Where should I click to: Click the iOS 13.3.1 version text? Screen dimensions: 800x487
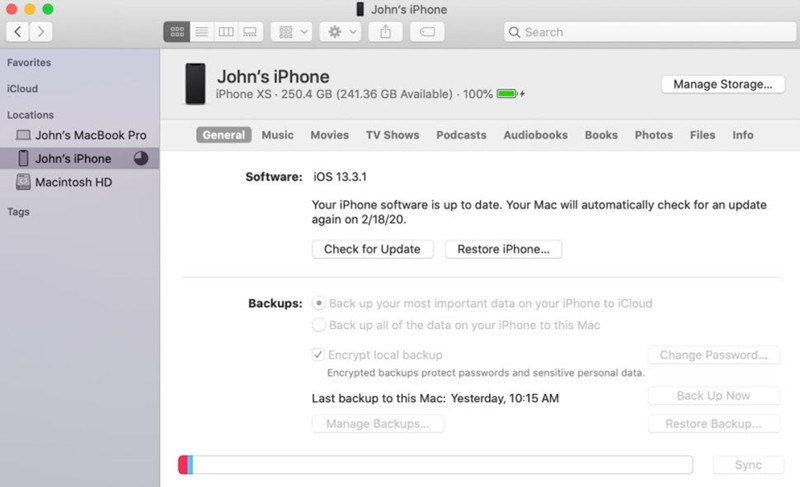[x=340, y=177]
